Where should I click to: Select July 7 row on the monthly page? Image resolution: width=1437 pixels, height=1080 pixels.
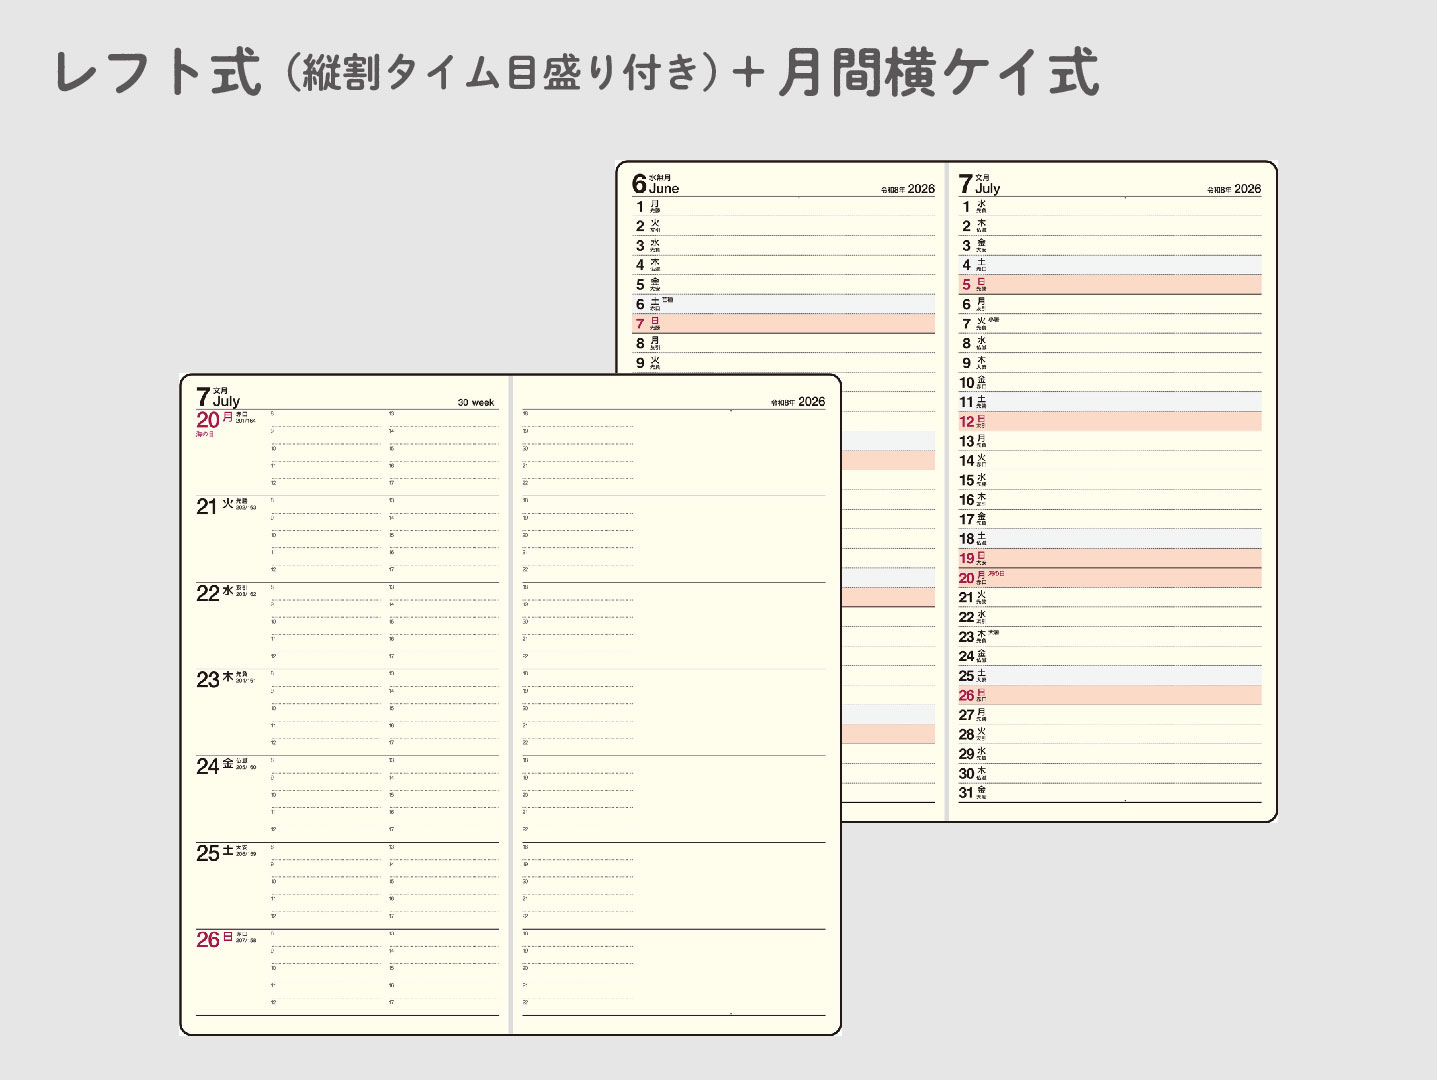[1110, 324]
